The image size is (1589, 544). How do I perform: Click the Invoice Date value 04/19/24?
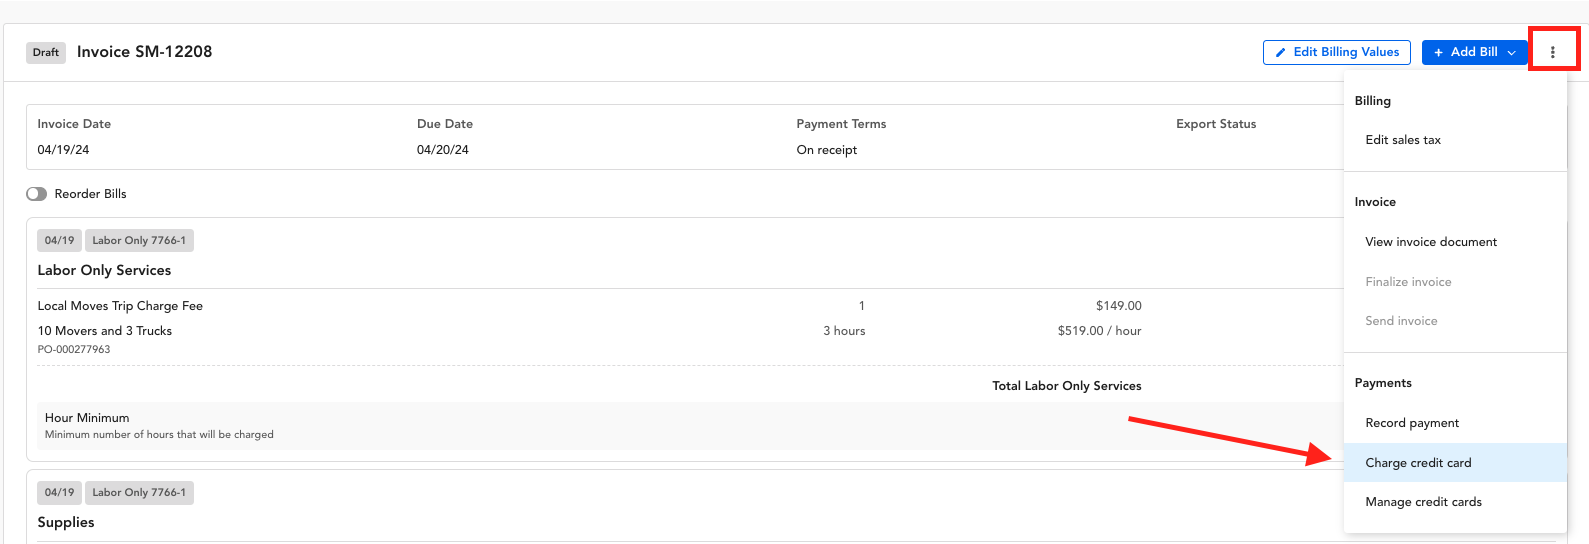[63, 150]
